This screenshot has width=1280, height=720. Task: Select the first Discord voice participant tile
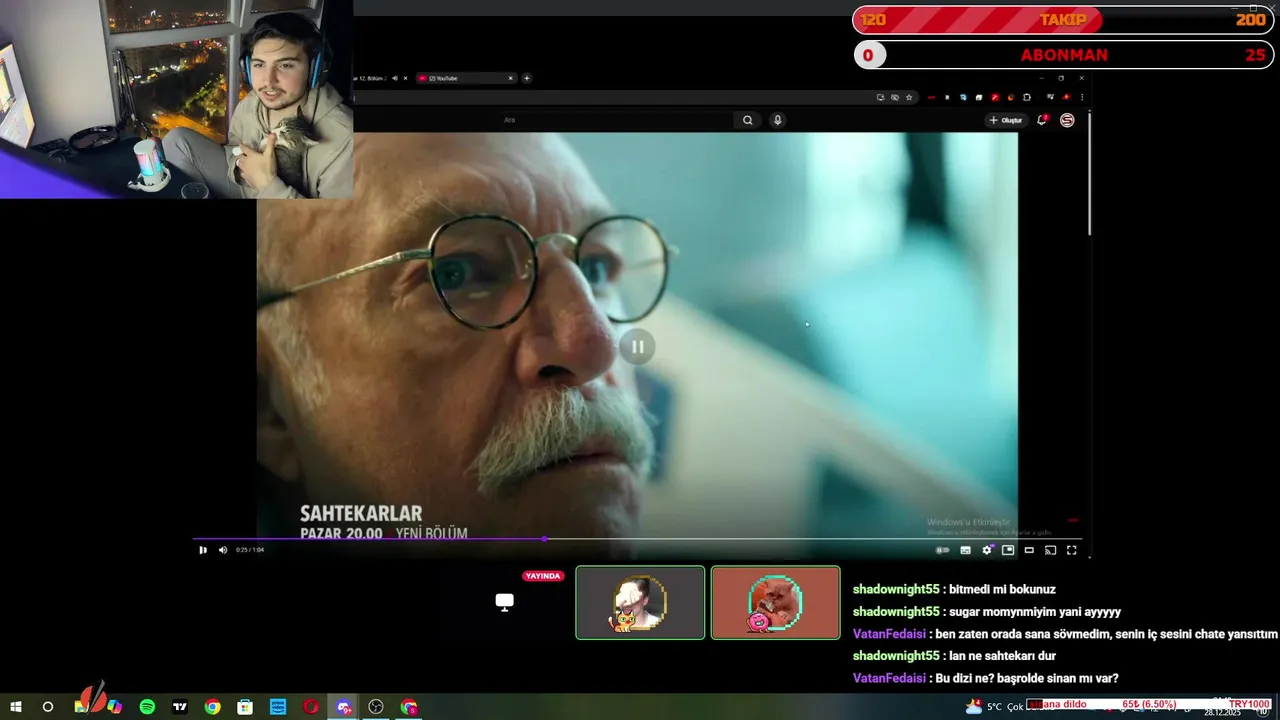click(x=640, y=602)
